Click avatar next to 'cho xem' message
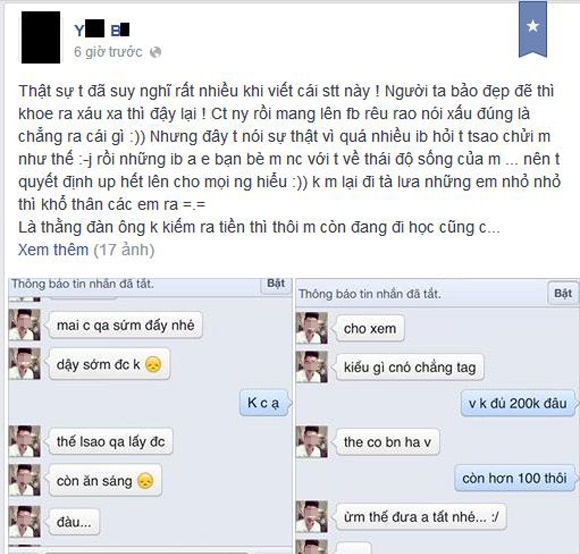Image resolution: width=580 pixels, height=554 pixels. click(311, 328)
